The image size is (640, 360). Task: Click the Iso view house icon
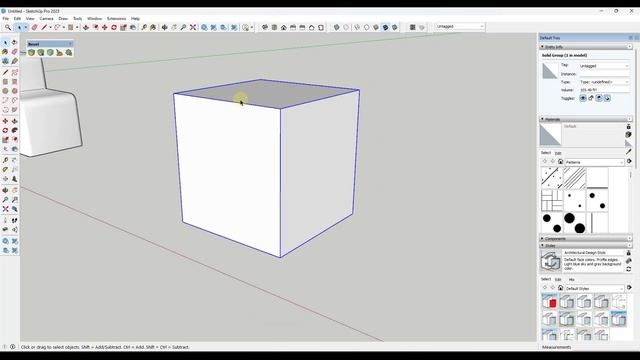click(265, 27)
